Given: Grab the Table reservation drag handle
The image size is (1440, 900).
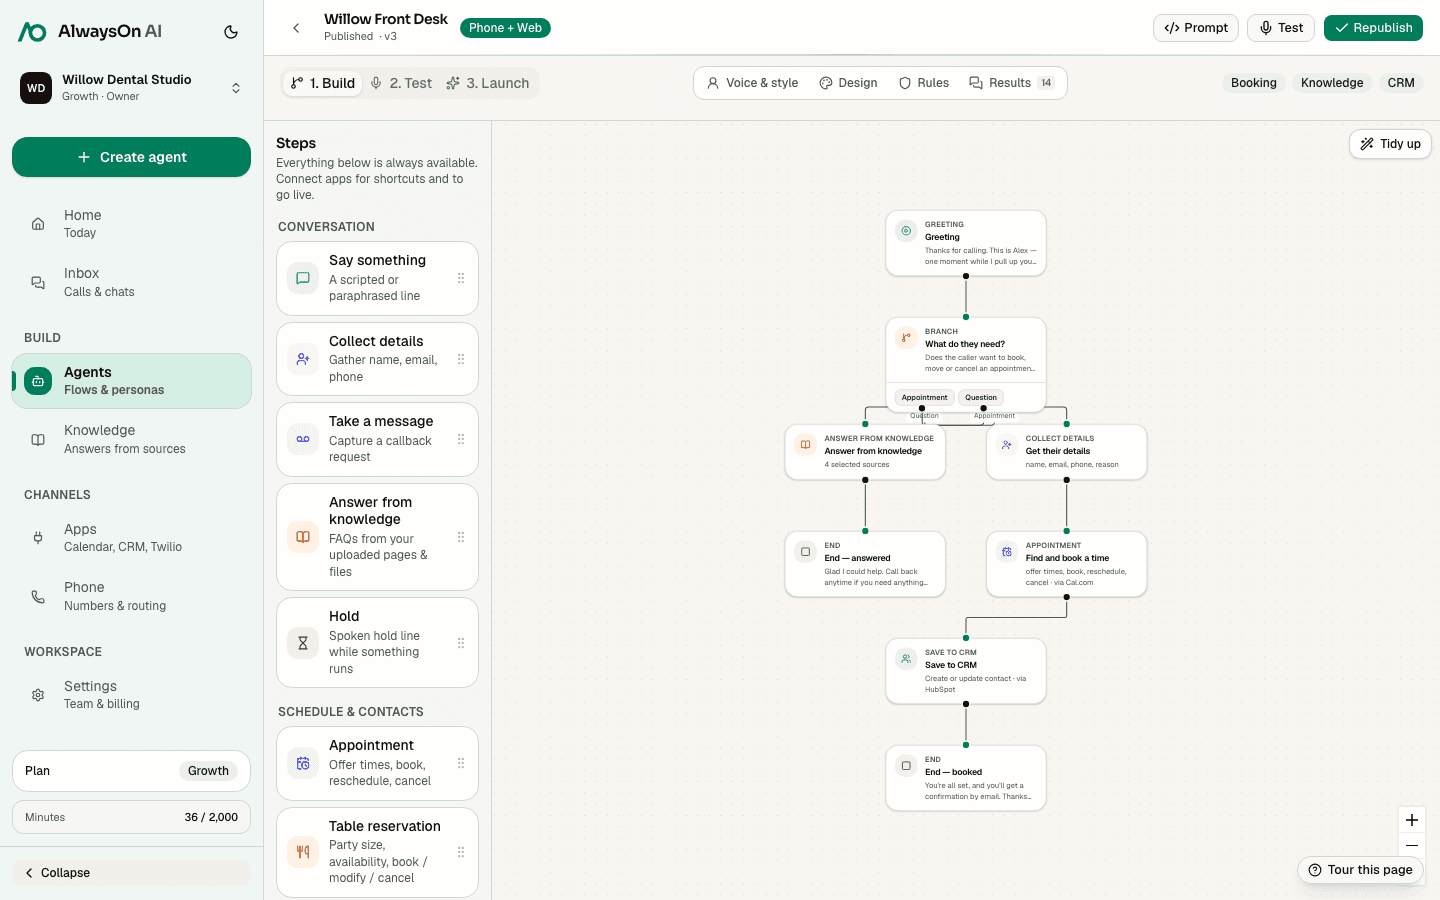Looking at the screenshot, I should click(x=461, y=852).
